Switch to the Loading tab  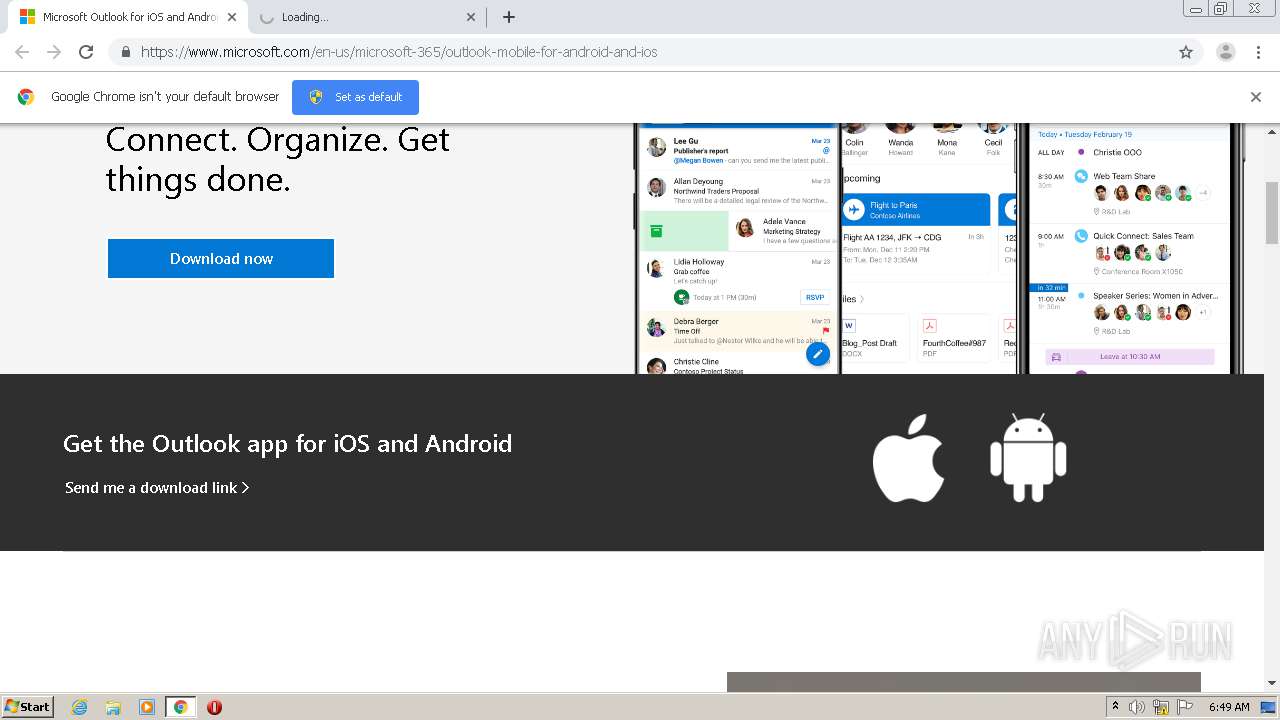365,17
